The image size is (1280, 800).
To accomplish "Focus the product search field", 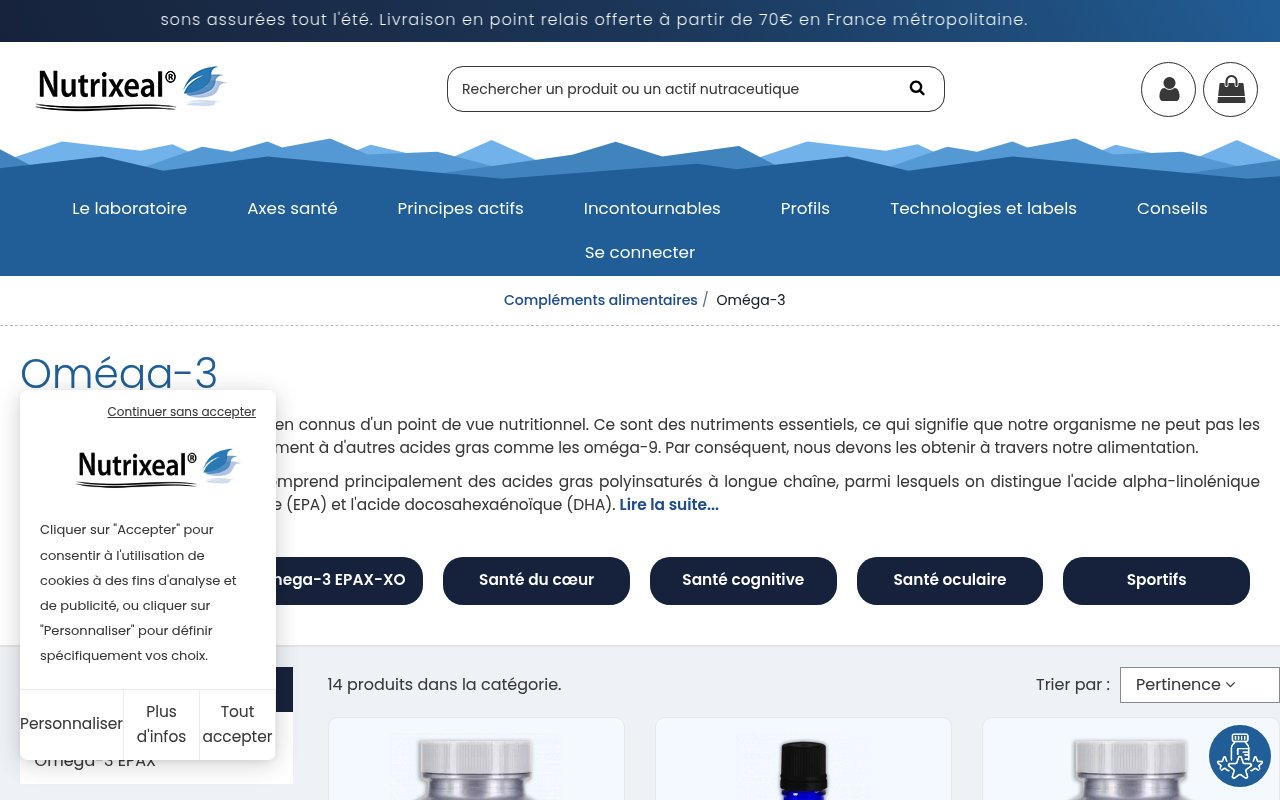I will click(696, 89).
